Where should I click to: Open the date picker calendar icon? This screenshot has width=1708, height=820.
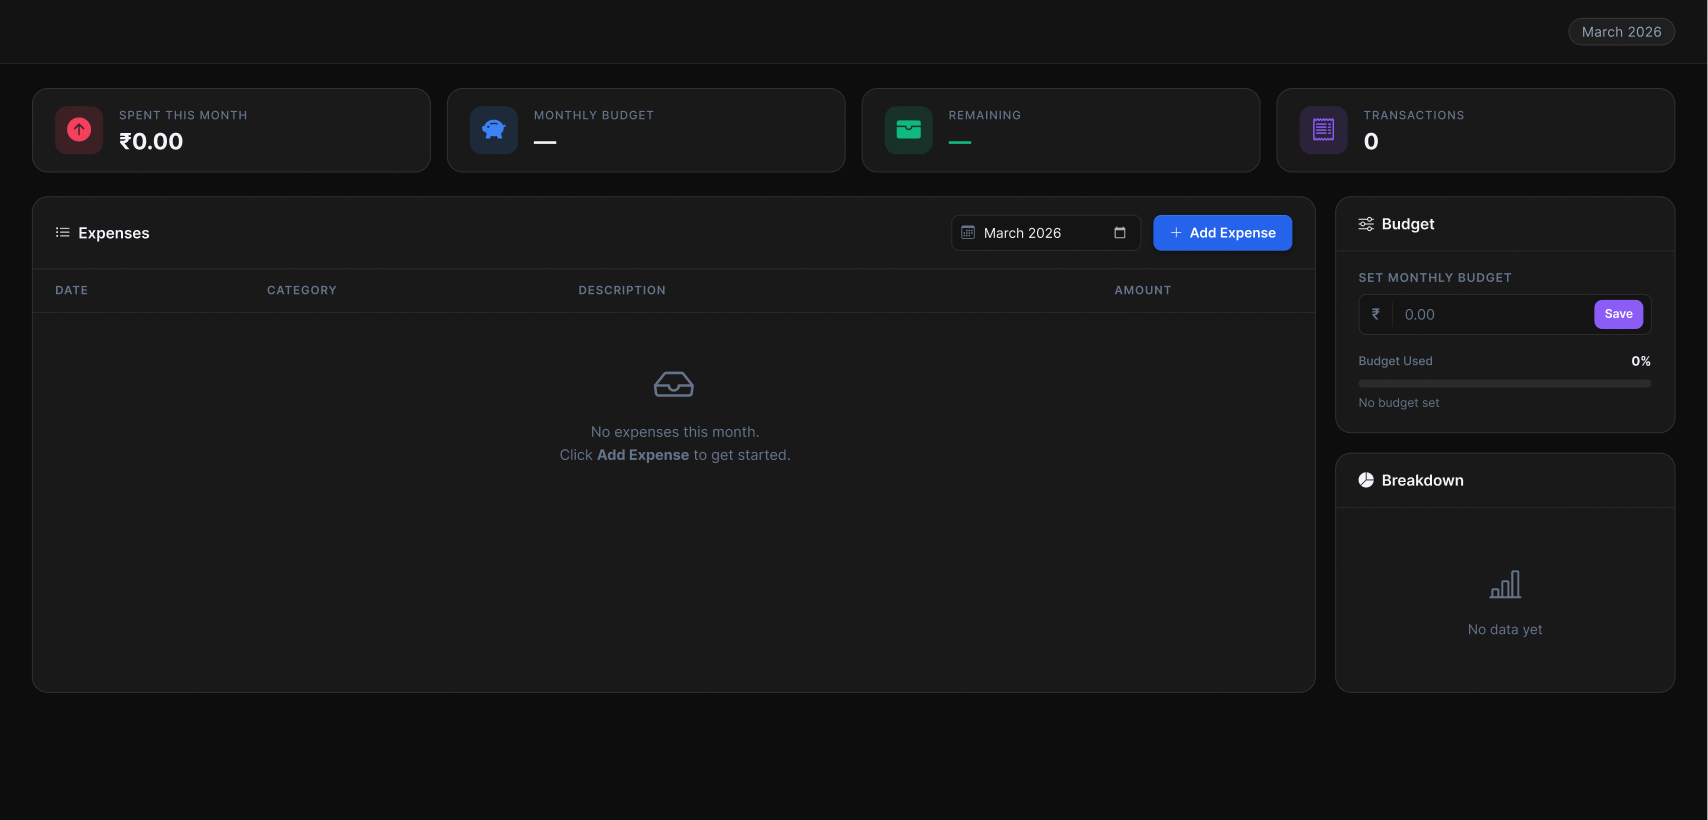pyautogui.click(x=1120, y=233)
